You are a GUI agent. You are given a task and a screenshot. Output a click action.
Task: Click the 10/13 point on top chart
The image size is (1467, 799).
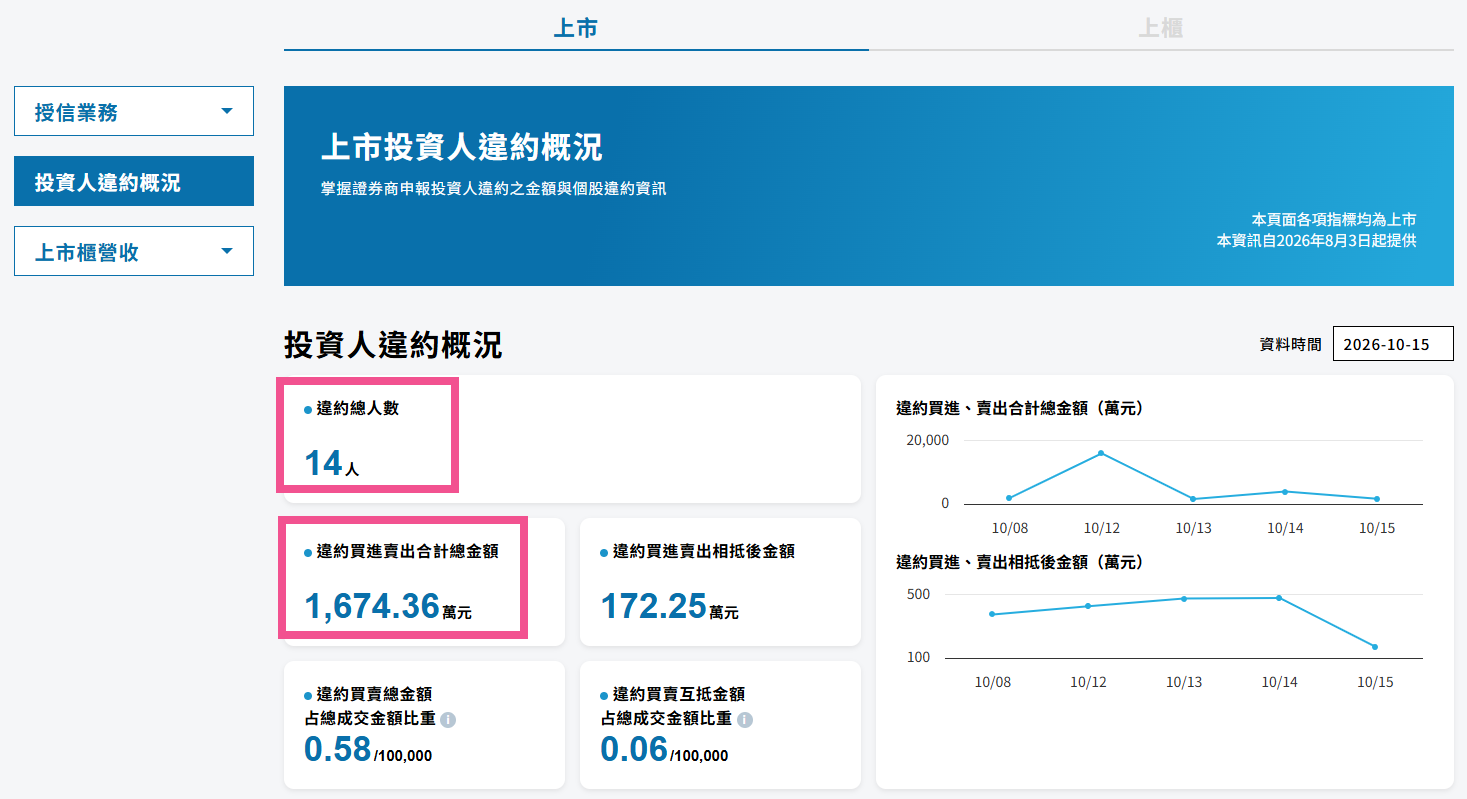click(x=1192, y=499)
